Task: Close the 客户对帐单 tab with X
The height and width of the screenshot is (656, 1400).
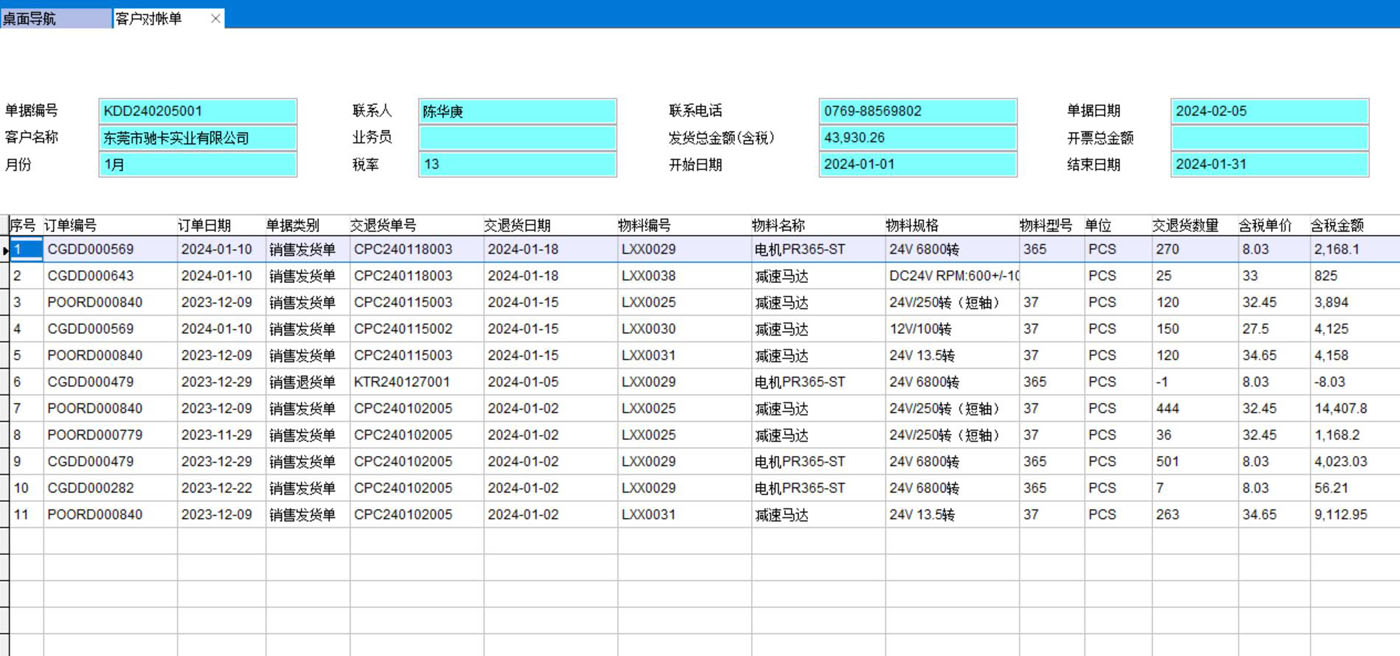Action: 215,18
